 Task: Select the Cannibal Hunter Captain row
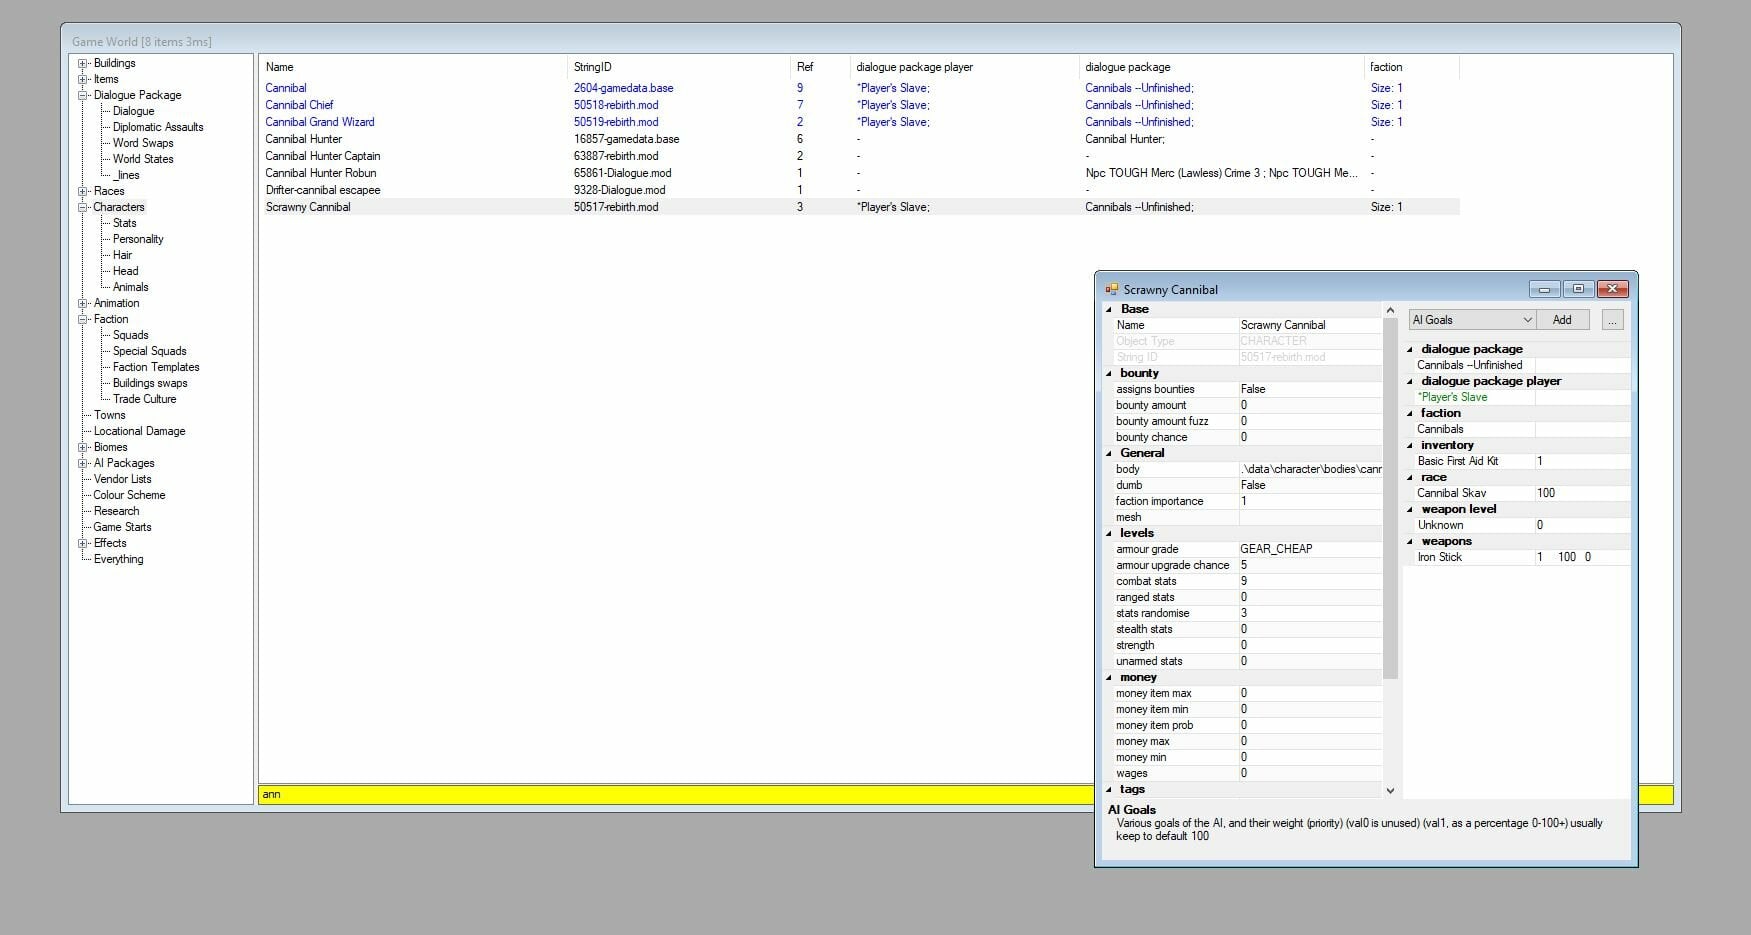click(860, 156)
